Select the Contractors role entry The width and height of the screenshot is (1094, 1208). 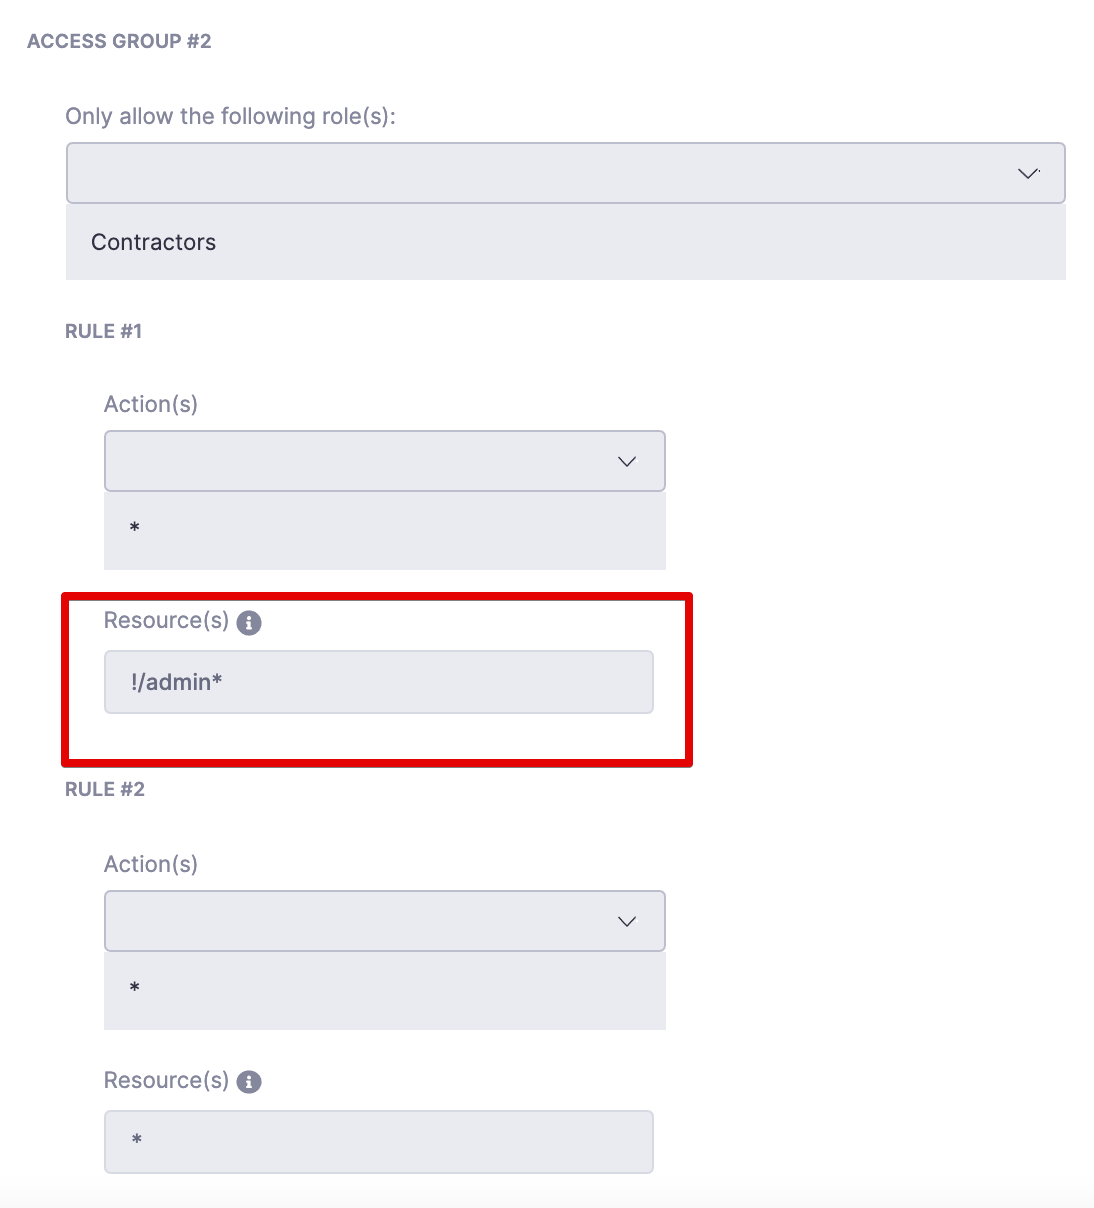[154, 242]
